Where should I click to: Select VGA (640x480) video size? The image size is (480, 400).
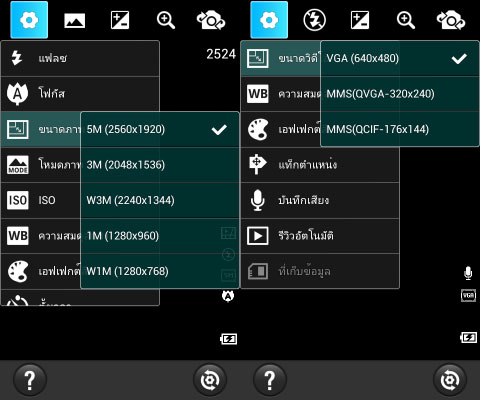tap(400, 58)
